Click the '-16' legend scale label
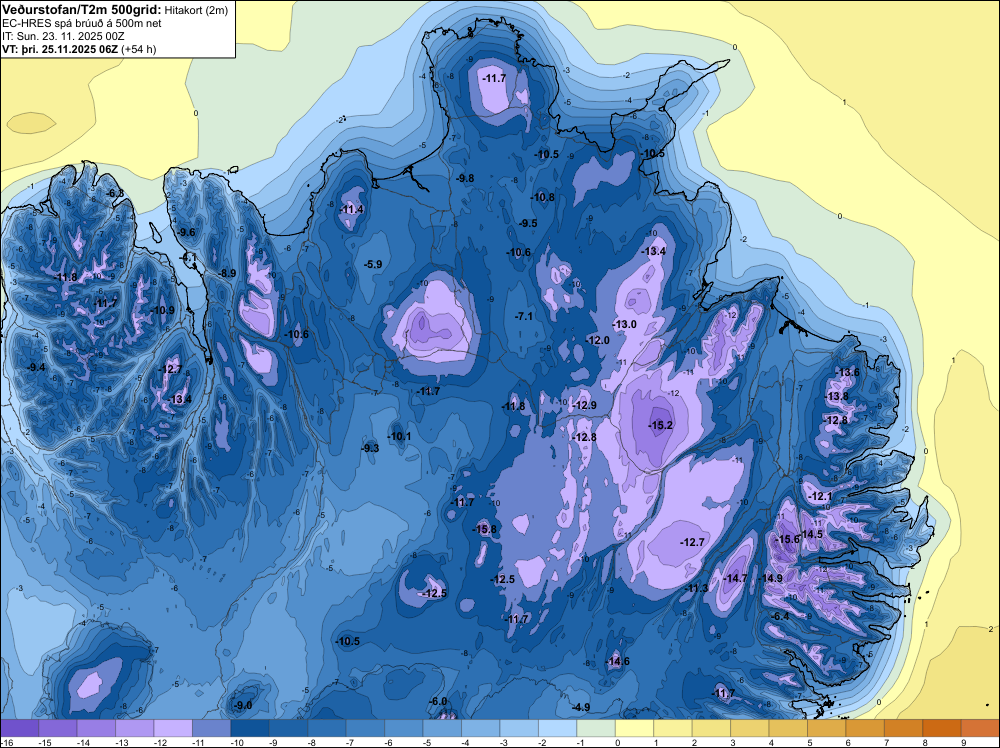Image resolution: width=1000 pixels, height=748 pixels. click(7, 742)
